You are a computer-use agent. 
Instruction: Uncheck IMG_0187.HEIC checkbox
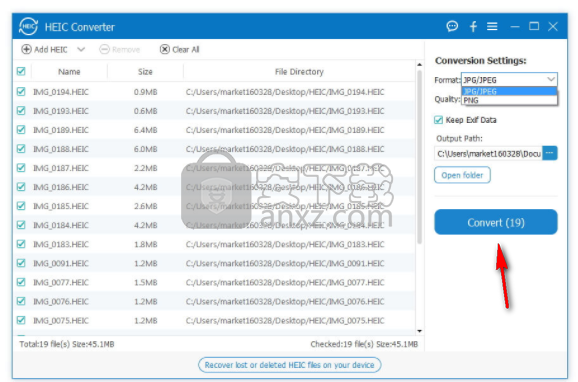[x=21, y=168]
